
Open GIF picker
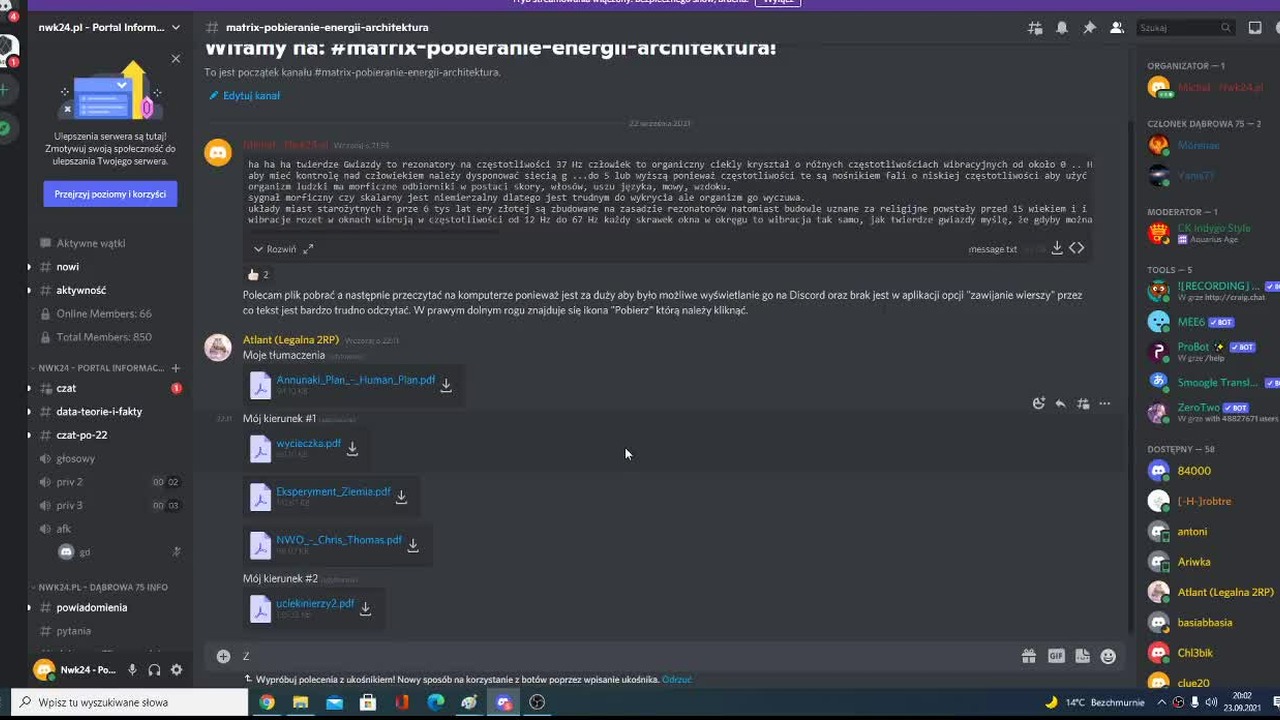(x=1056, y=656)
